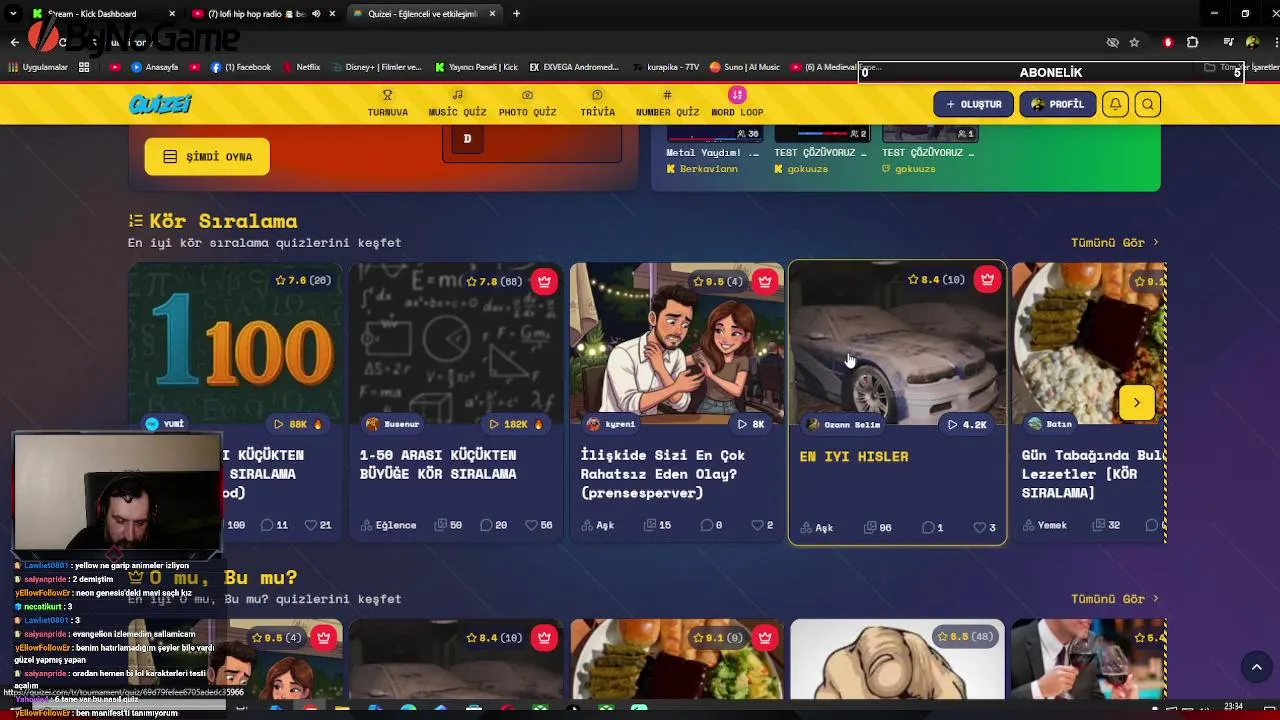Open the Yayıncı Paneli | Kick bookmark
1280x720 pixels.
(477, 67)
